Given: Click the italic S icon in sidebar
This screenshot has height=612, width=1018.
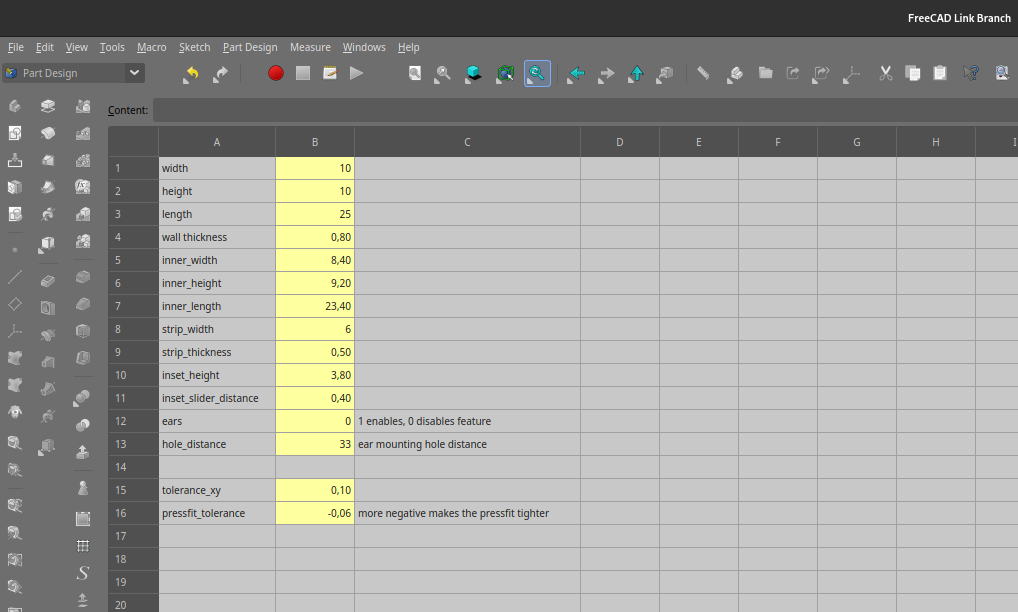Looking at the screenshot, I should pyautogui.click(x=82, y=573).
